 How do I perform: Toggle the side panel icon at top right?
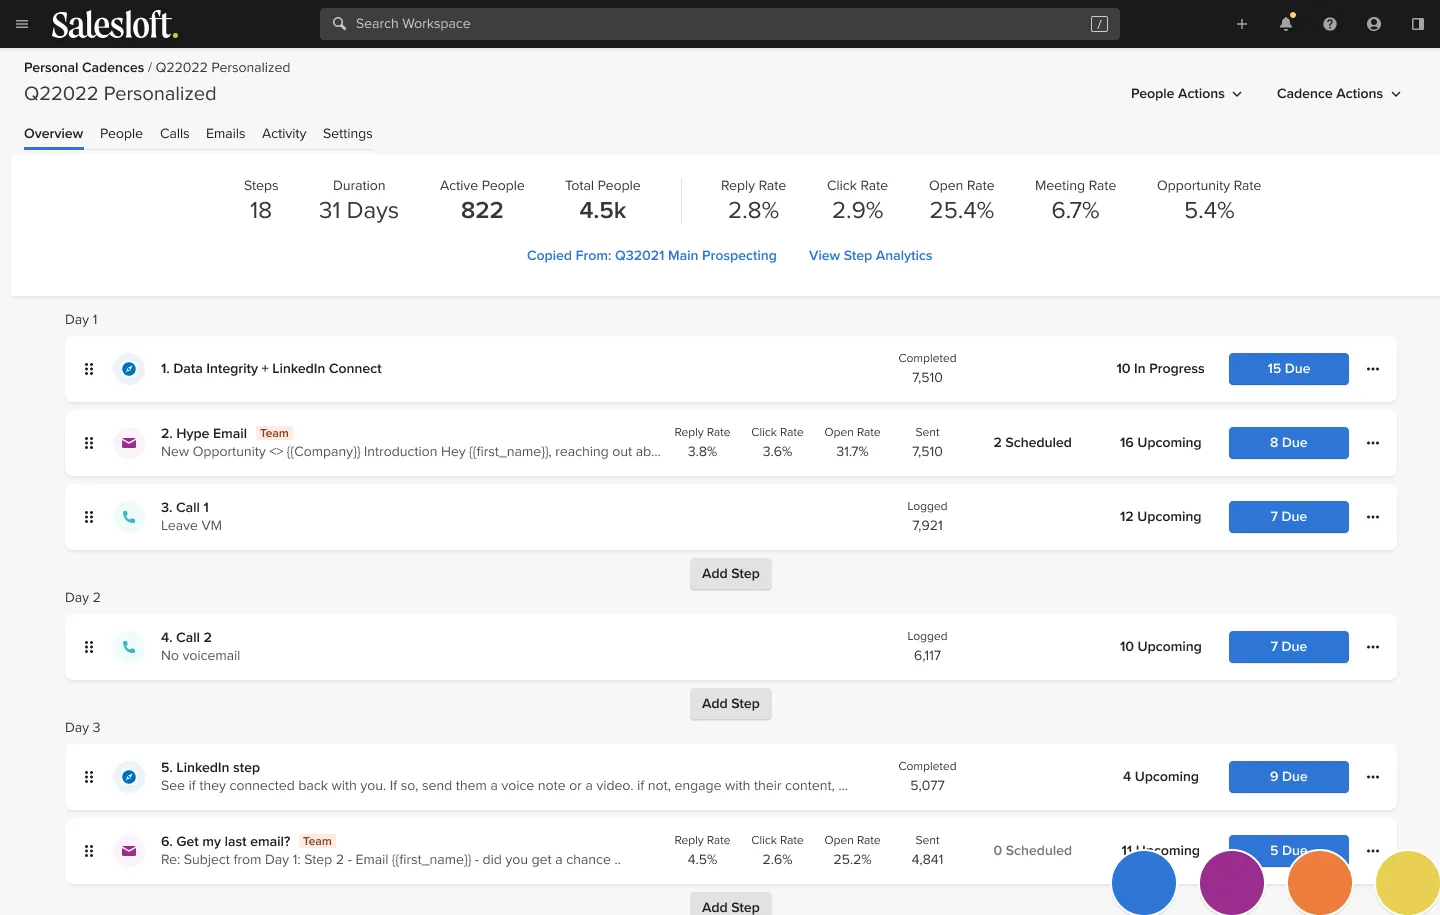click(1418, 24)
